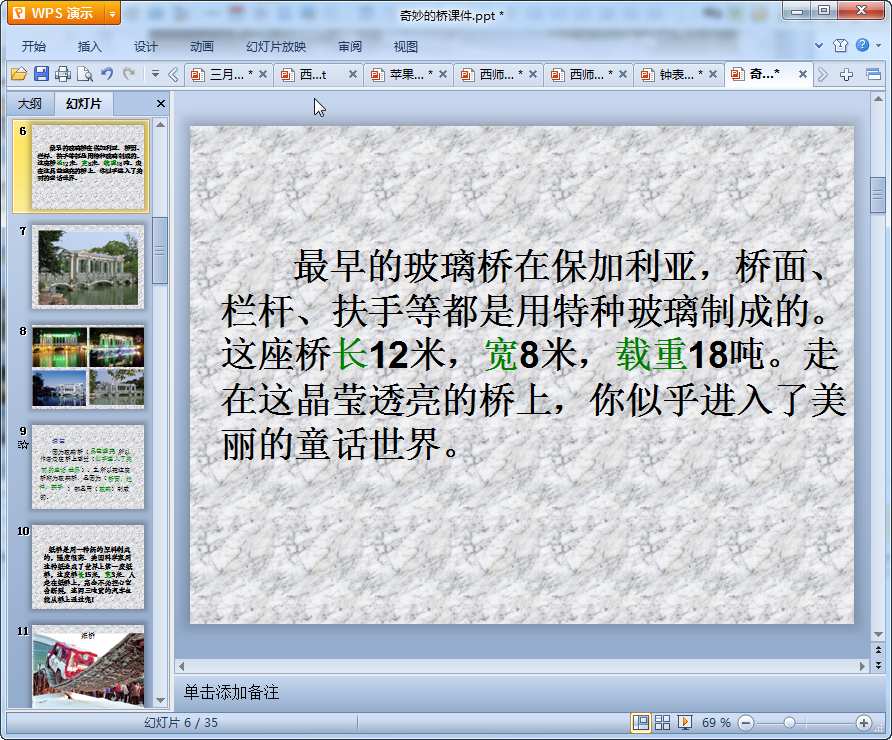Click the Print icon
The width and height of the screenshot is (892, 740).
pyautogui.click(x=63, y=74)
